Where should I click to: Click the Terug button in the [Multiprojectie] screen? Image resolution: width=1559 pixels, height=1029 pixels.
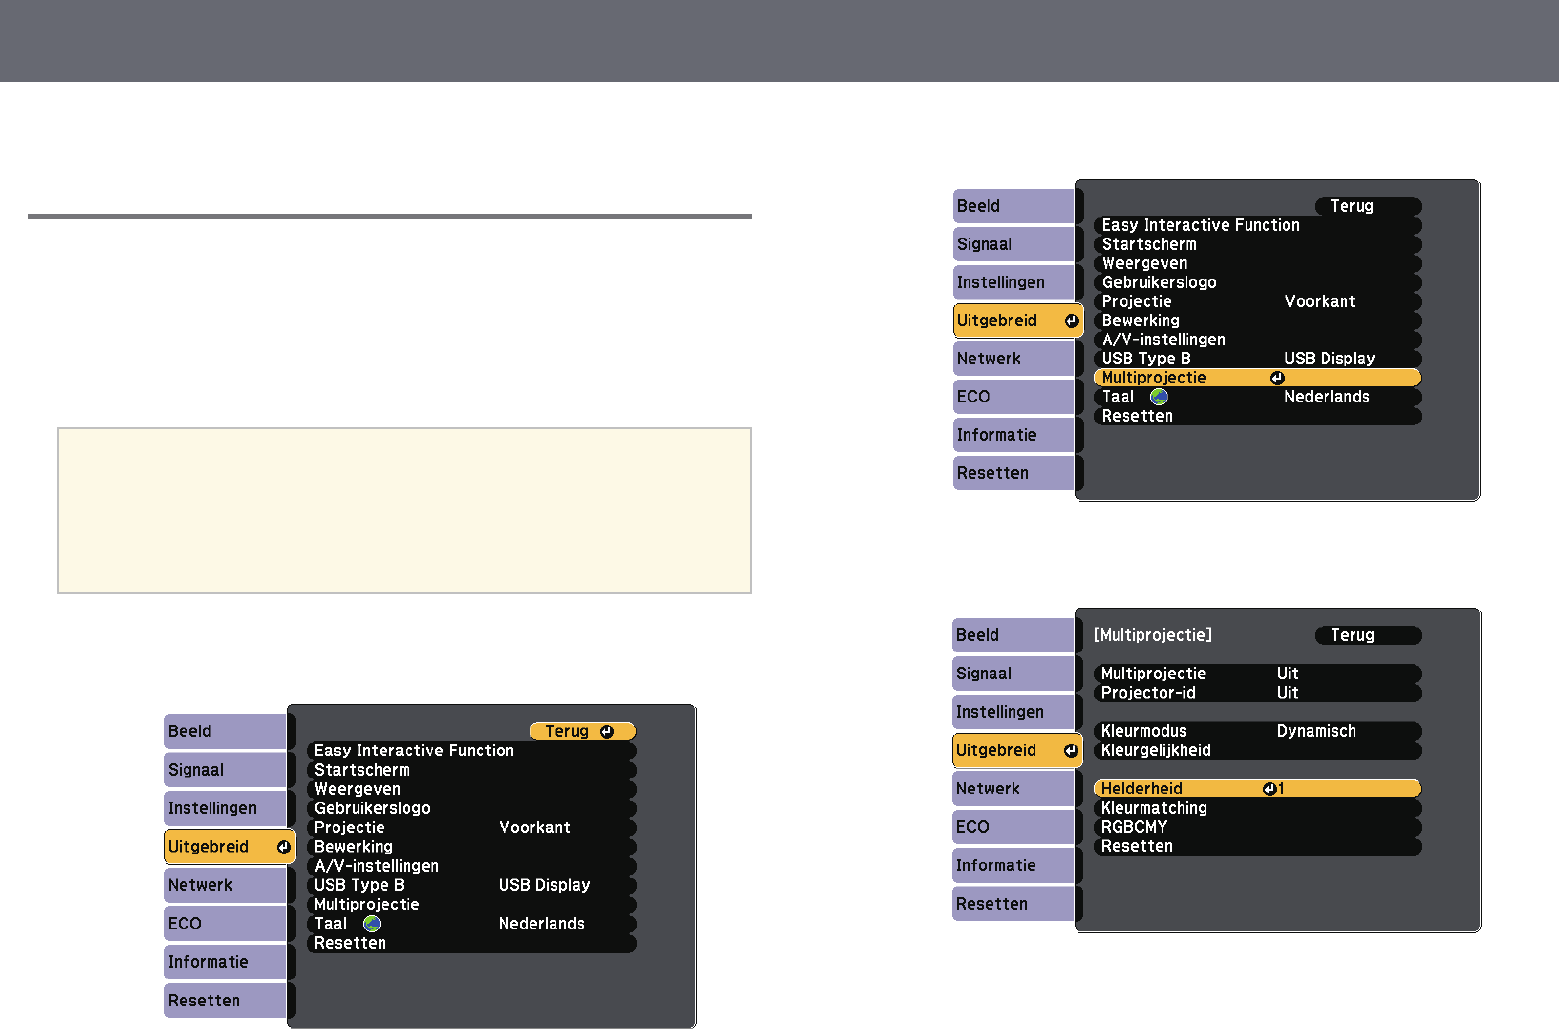pyautogui.click(x=1368, y=635)
